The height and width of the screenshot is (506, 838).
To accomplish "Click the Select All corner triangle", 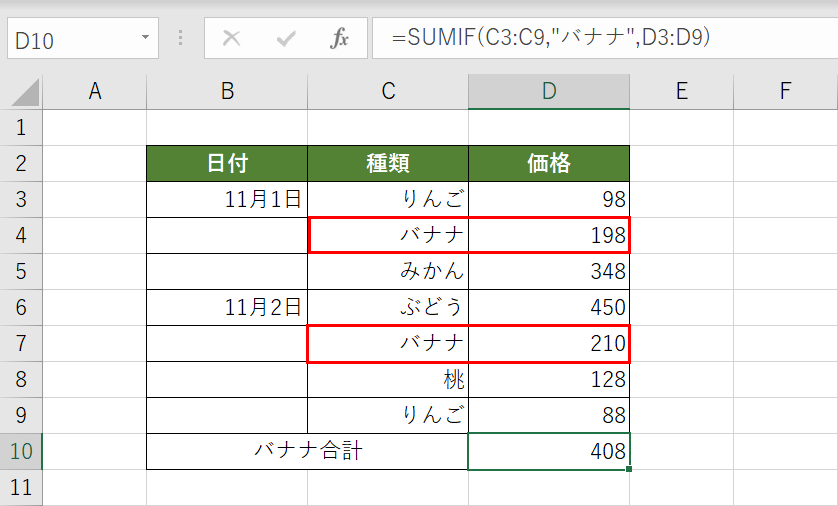I will 24,93.
